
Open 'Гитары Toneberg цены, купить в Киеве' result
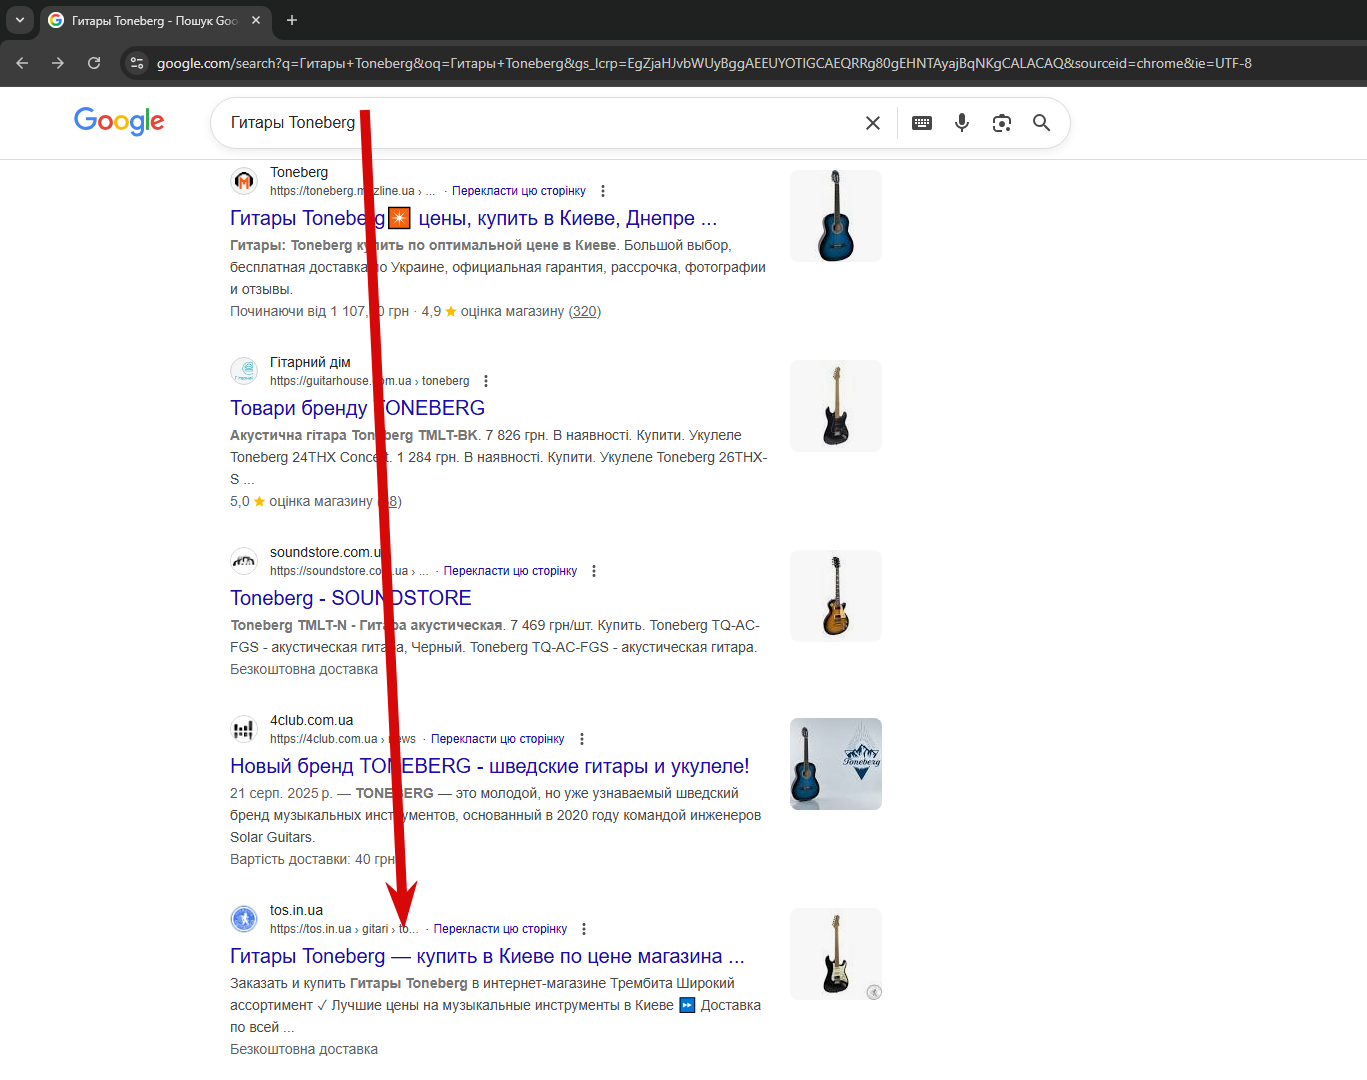473,218
